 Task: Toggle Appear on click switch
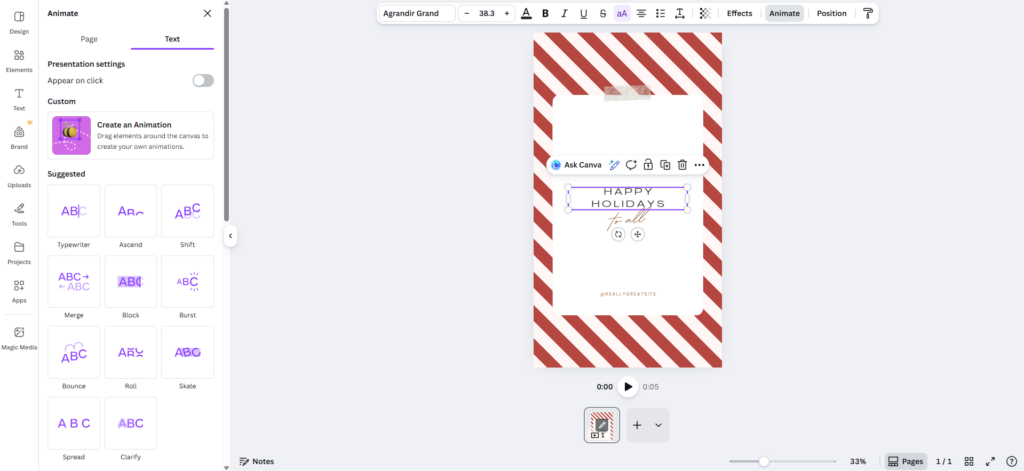click(x=203, y=80)
